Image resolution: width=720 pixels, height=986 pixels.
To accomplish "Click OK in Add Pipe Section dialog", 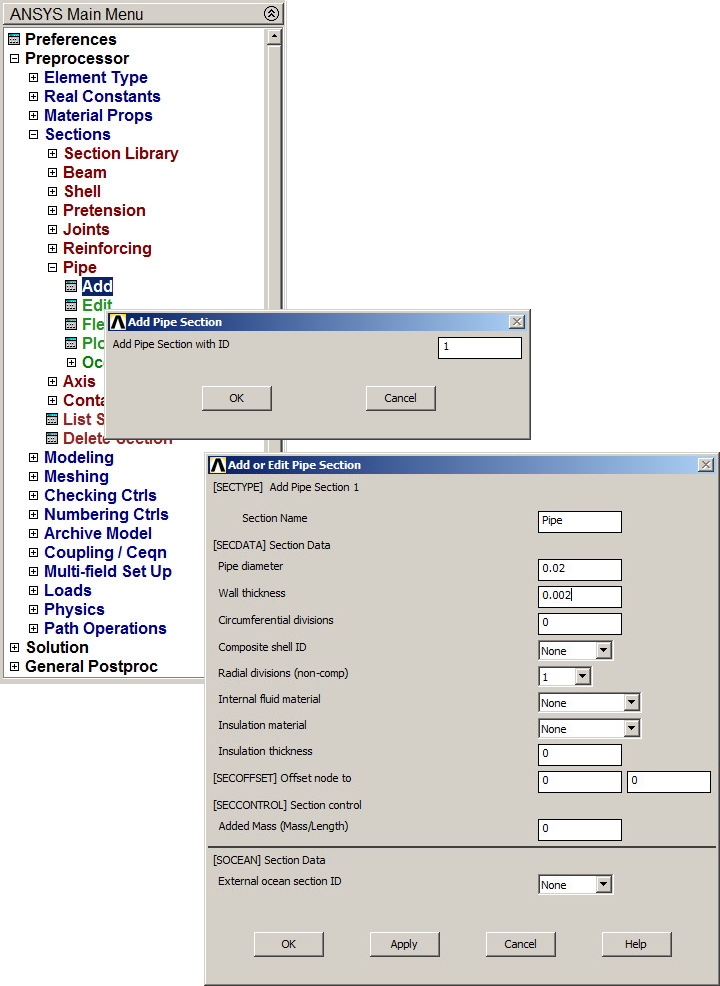I will point(236,398).
